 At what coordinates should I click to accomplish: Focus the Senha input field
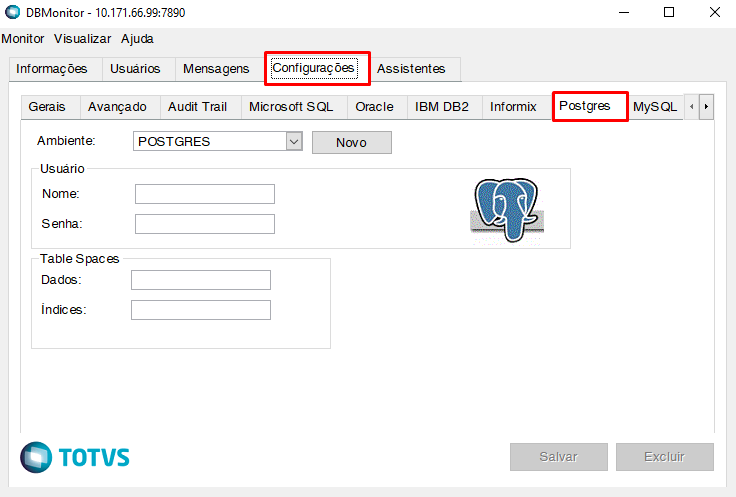click(205, 224)
